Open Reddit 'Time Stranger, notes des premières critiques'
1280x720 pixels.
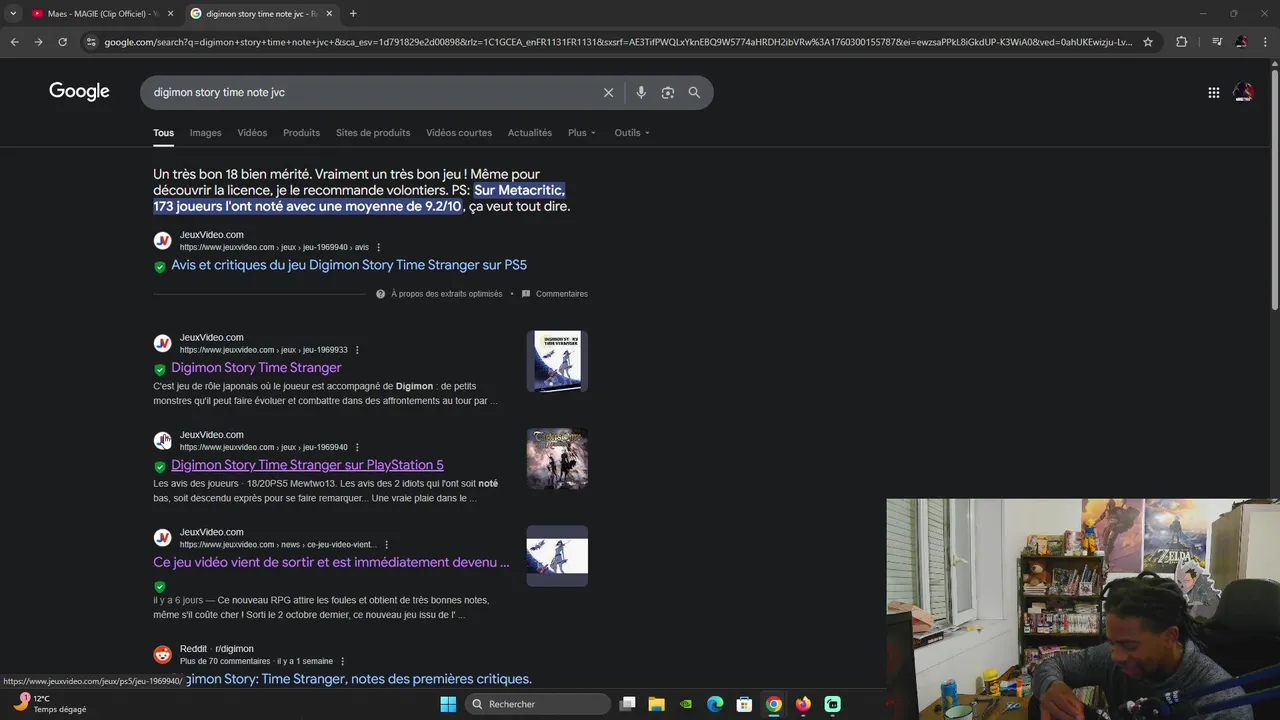[357, 679]
